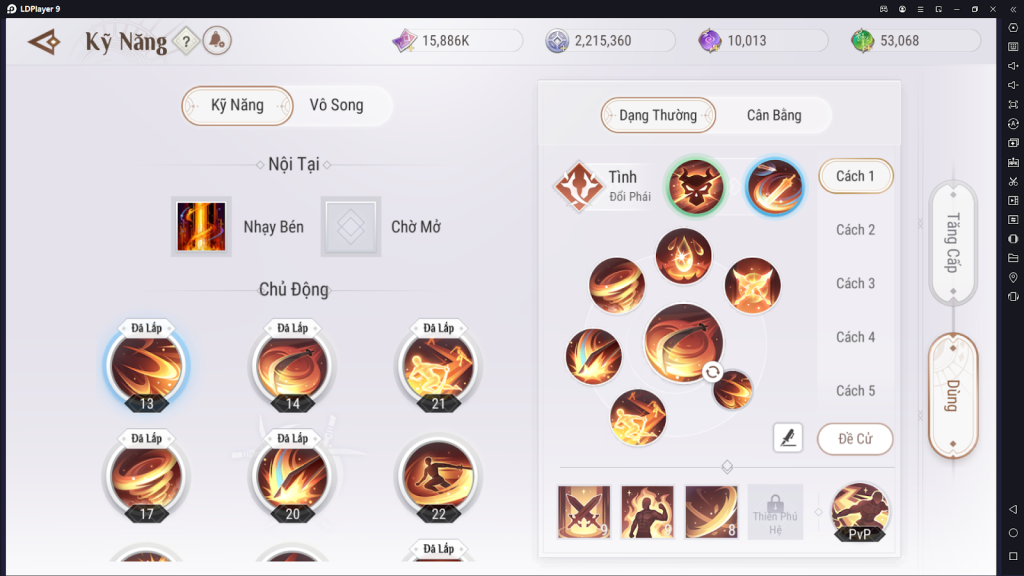Click the Dùng vertical button
Image resolution: width=1024 pixels, height=576 pixels.
click(953, 396)
